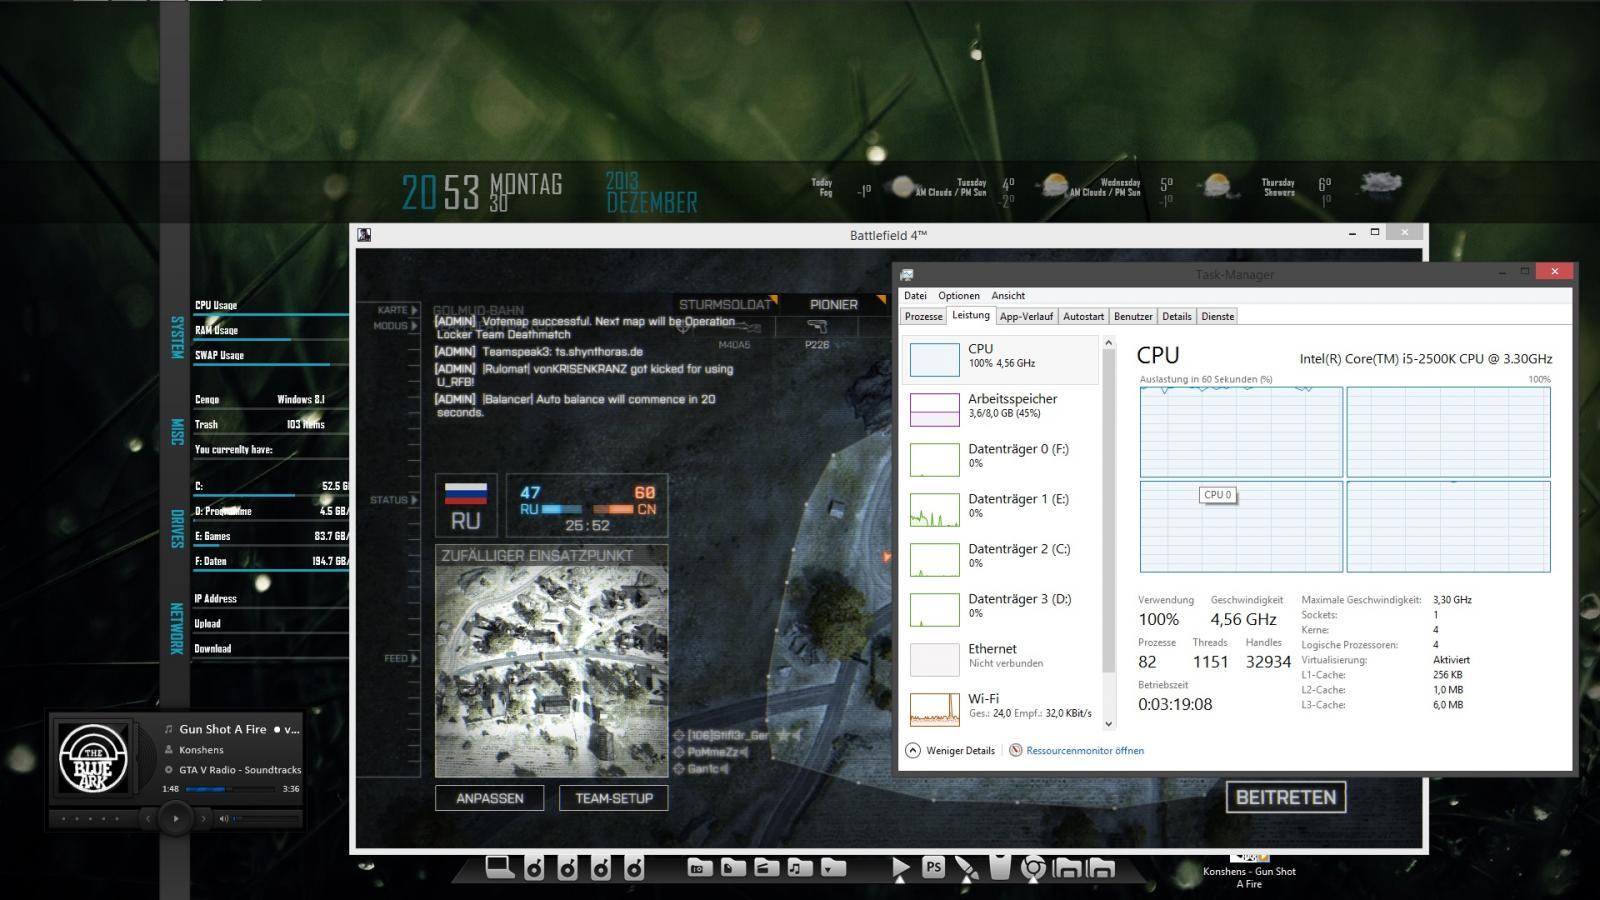
Task: Skip to next track in music player
Action: tap(204, 818)
